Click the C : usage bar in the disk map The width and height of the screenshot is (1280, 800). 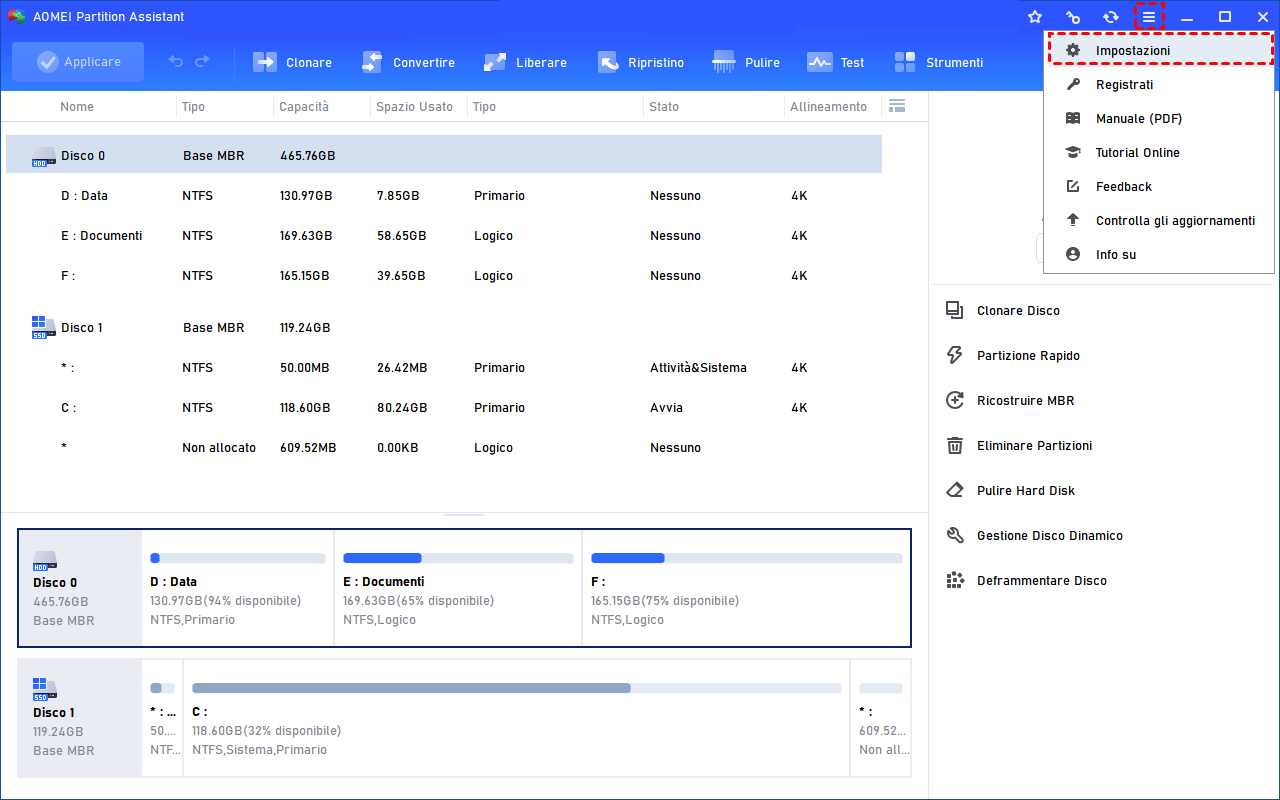[x=516, y=688]
